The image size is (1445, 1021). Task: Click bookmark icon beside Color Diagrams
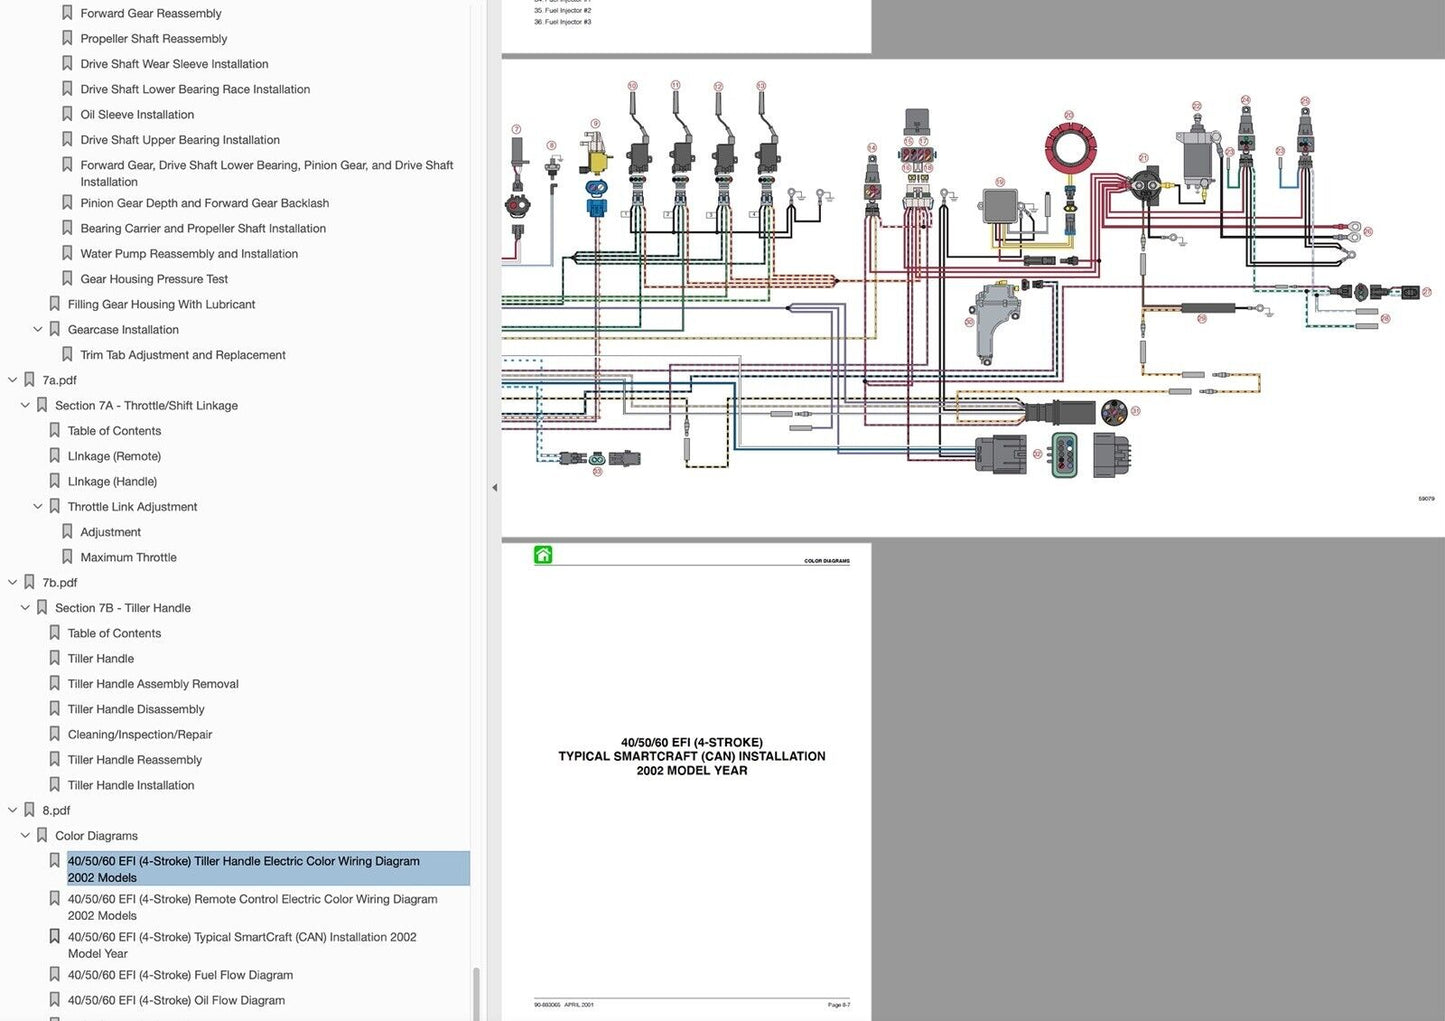click(42, 835)
